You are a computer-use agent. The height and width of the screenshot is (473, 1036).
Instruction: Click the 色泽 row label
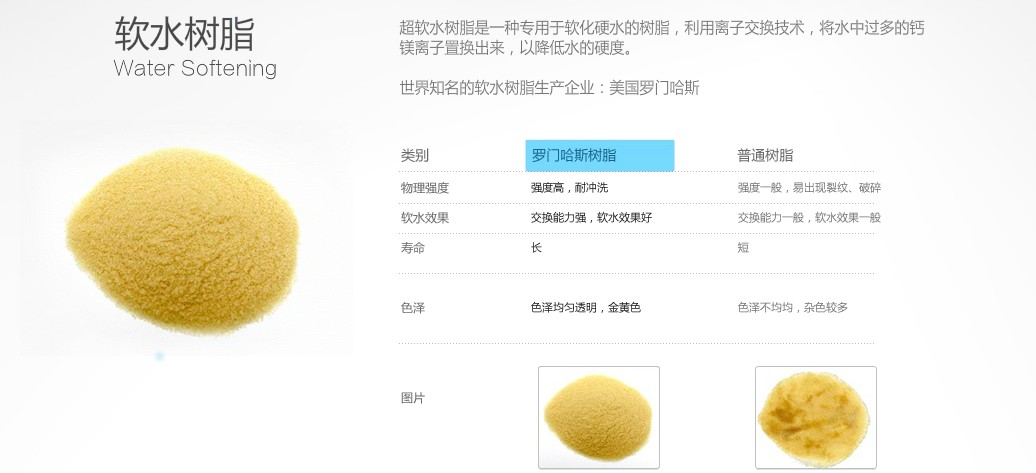coord(412,308)
